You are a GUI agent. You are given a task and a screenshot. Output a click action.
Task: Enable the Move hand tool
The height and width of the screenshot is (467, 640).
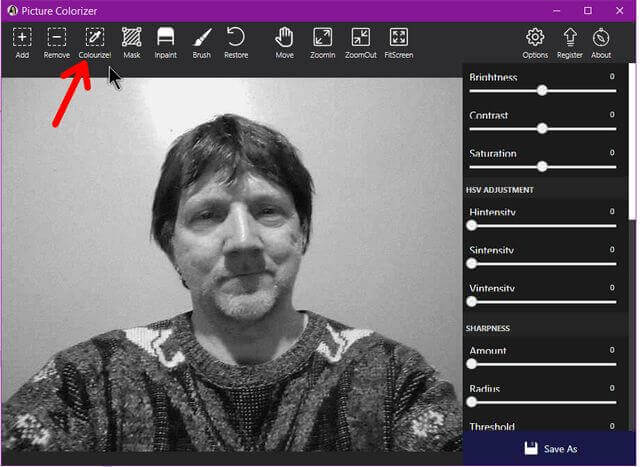point(285,38)
